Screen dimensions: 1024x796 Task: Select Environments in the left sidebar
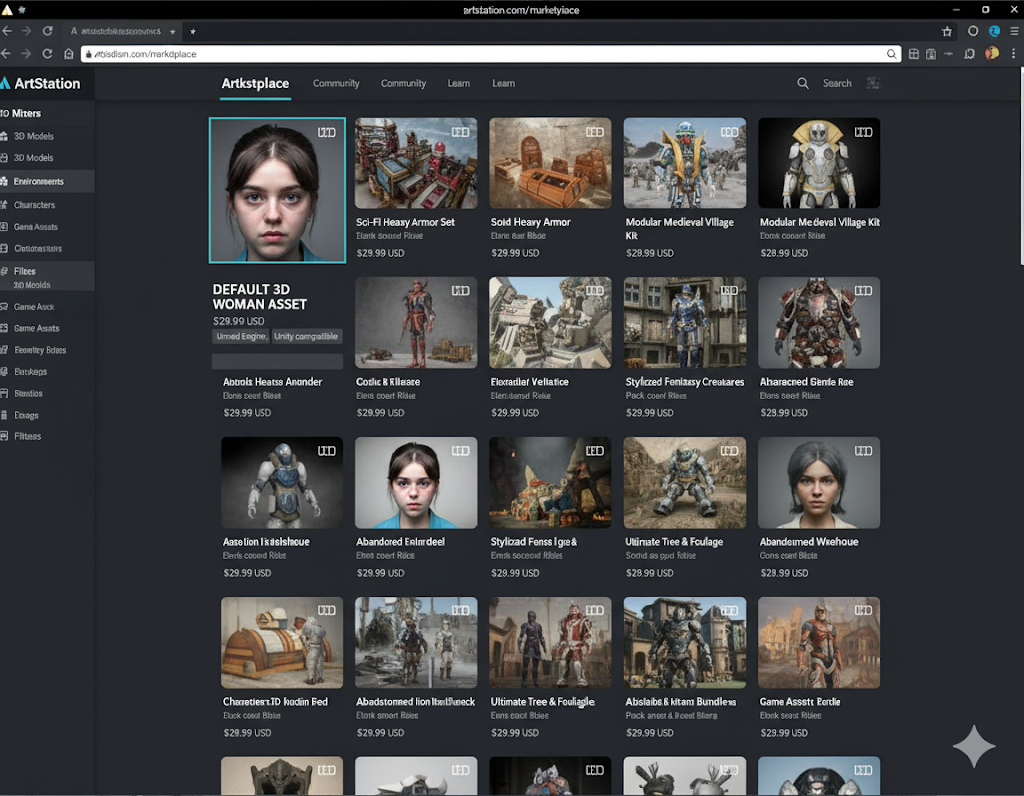click(x=39, y=181)
